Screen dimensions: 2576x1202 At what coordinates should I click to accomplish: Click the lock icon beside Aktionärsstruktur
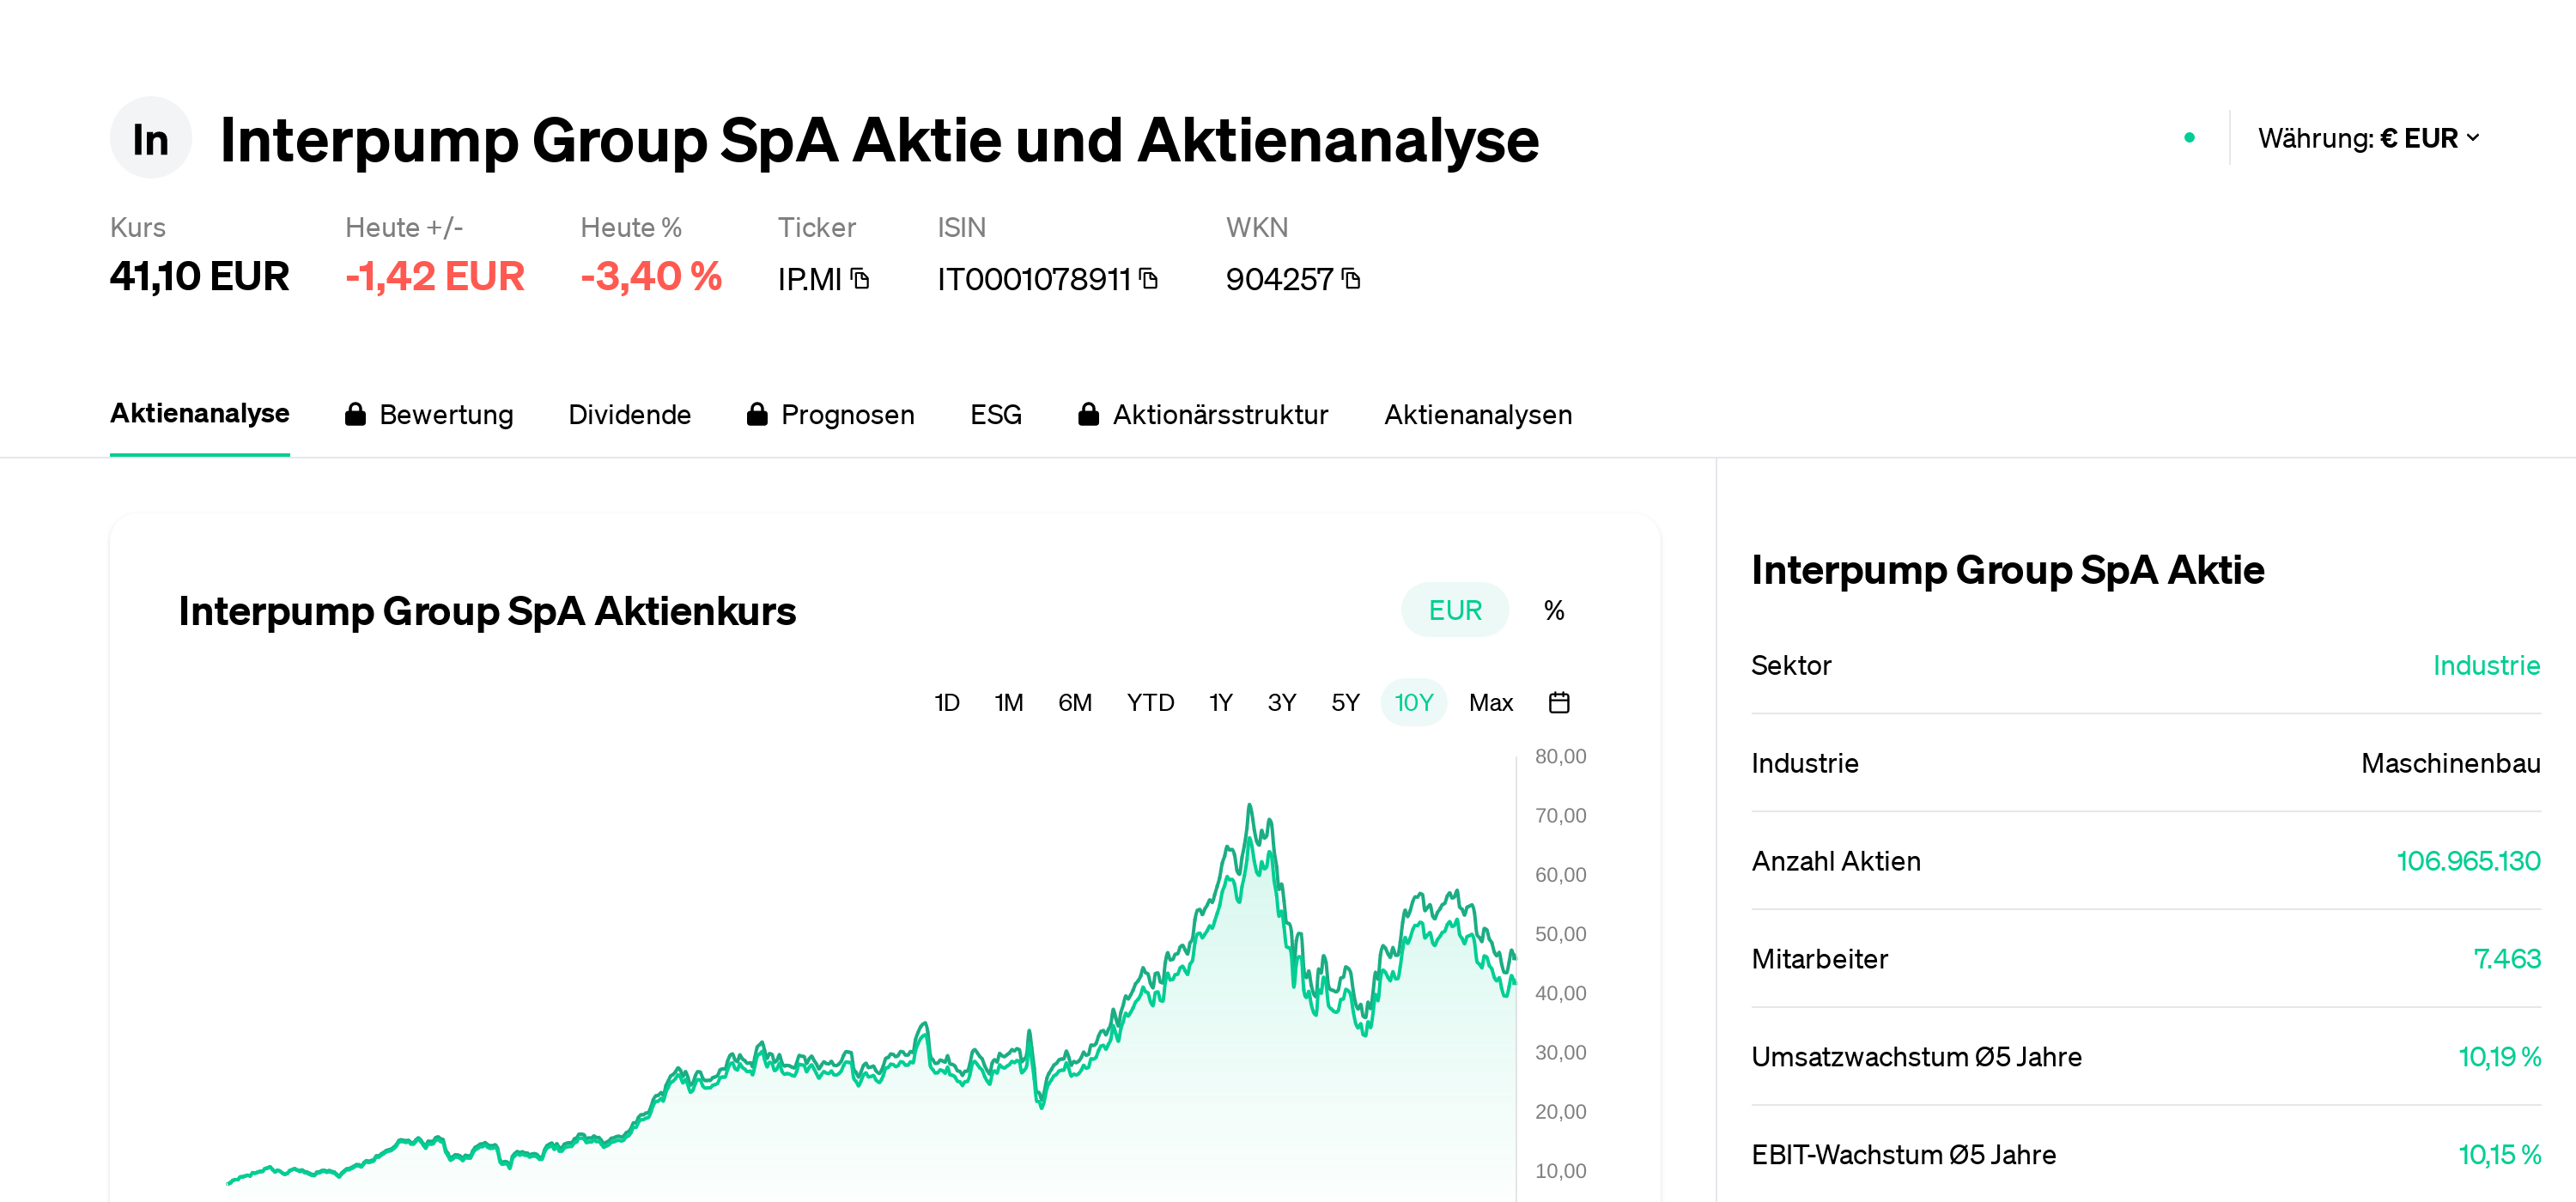pyautogui.click(x=1089, y=414)
